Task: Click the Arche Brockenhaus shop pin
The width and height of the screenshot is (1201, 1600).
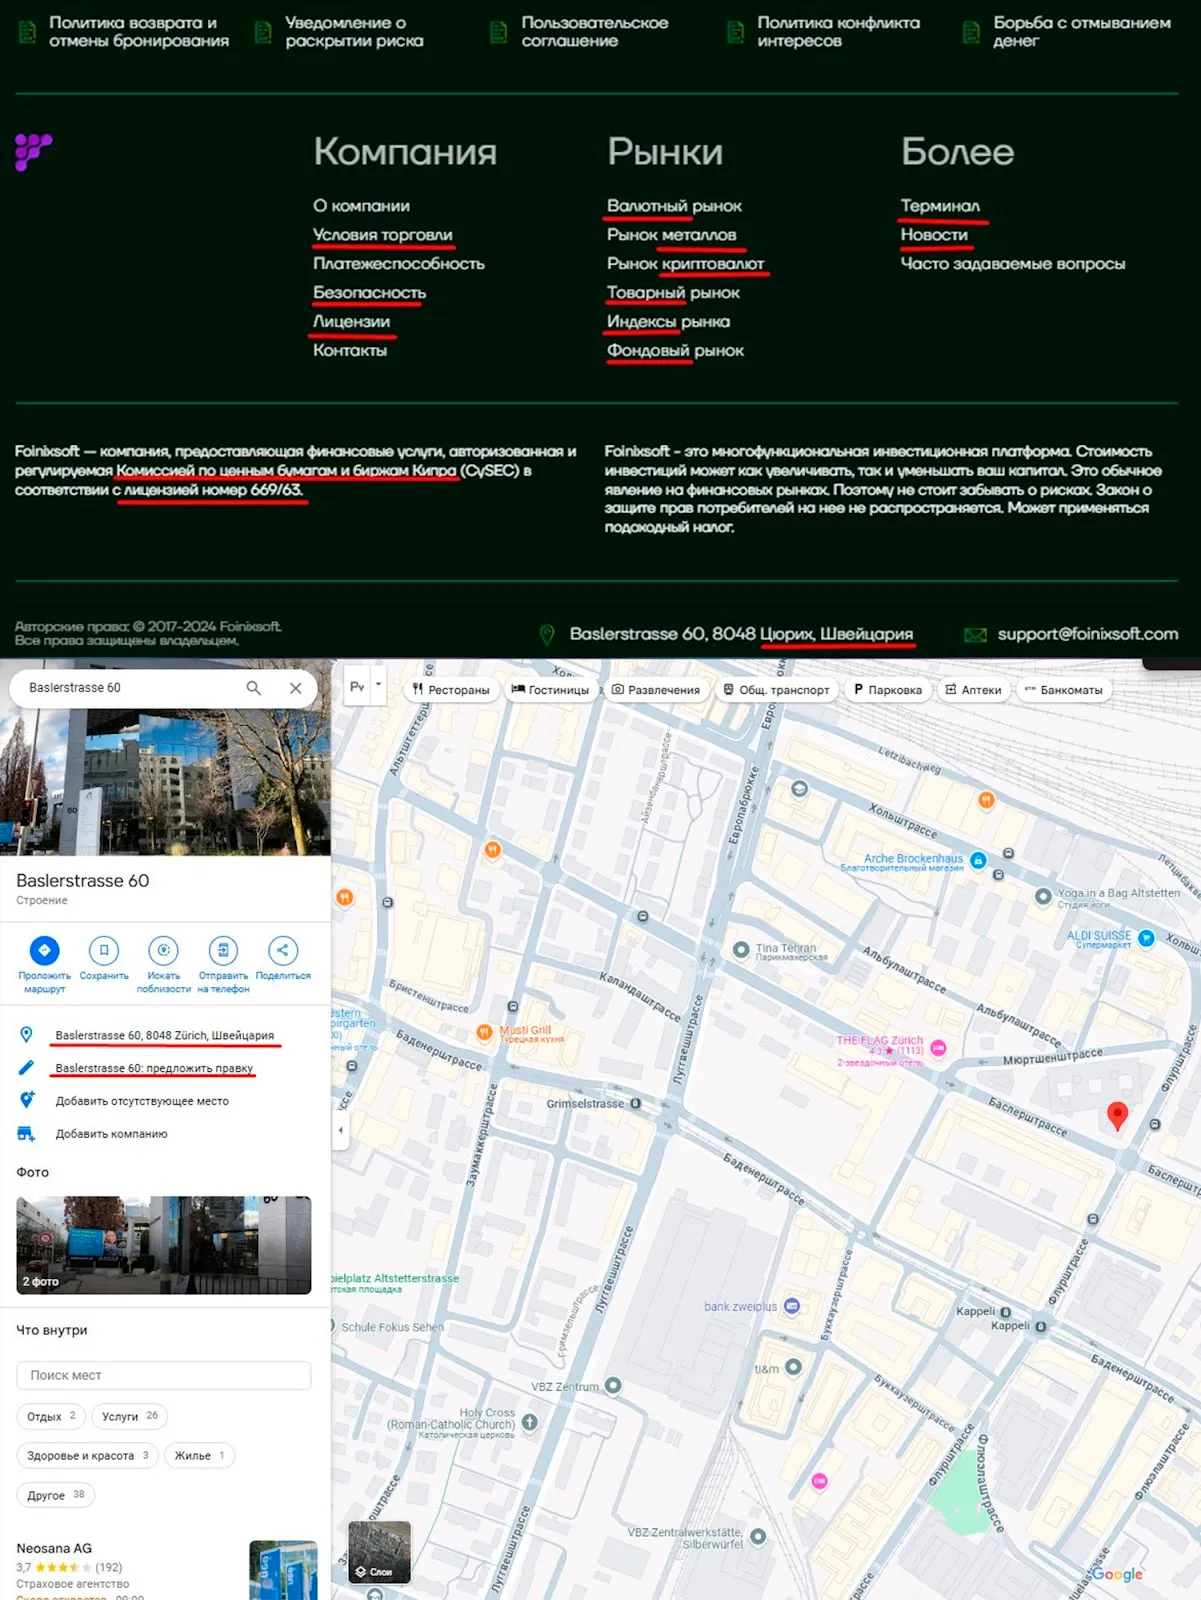Action: coord(979,860)
